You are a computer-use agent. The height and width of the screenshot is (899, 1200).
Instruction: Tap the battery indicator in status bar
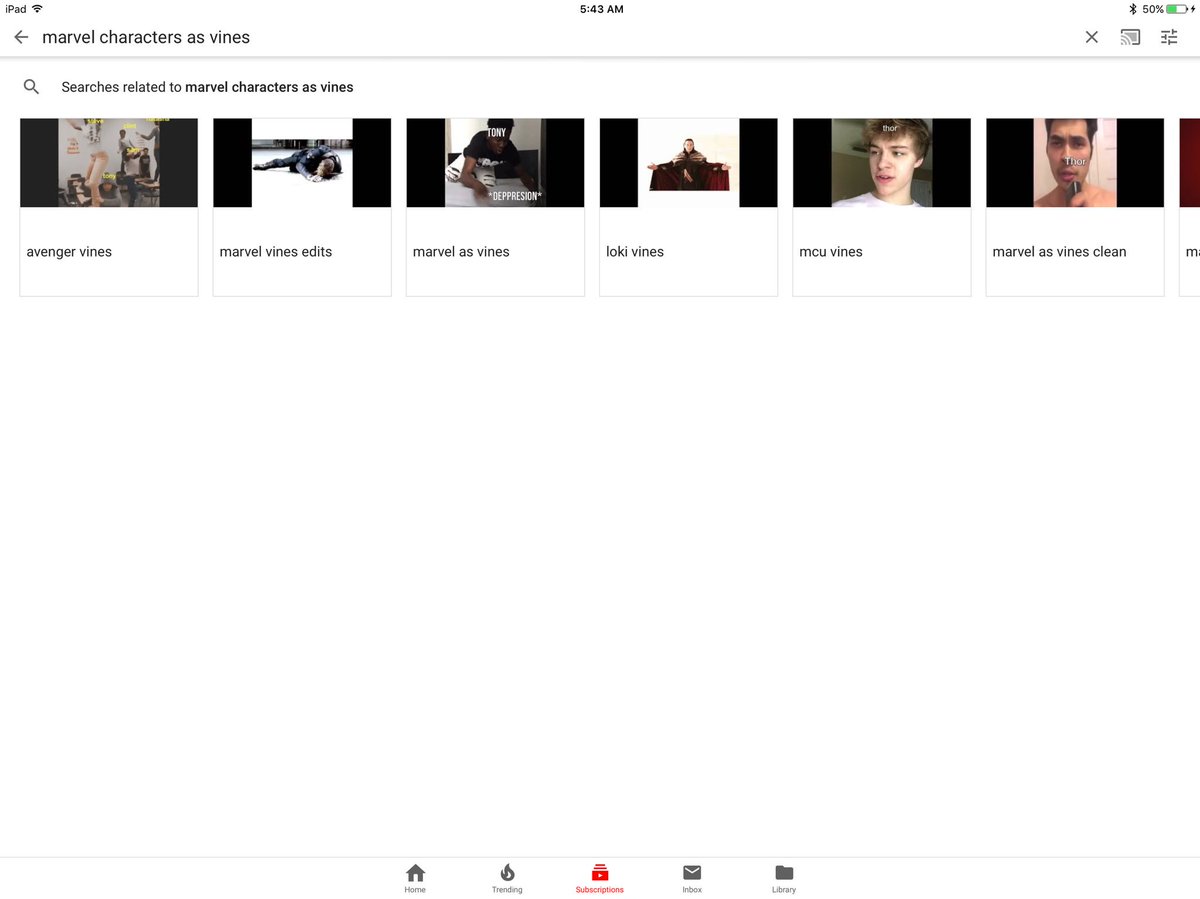[x=1179, y=9]
